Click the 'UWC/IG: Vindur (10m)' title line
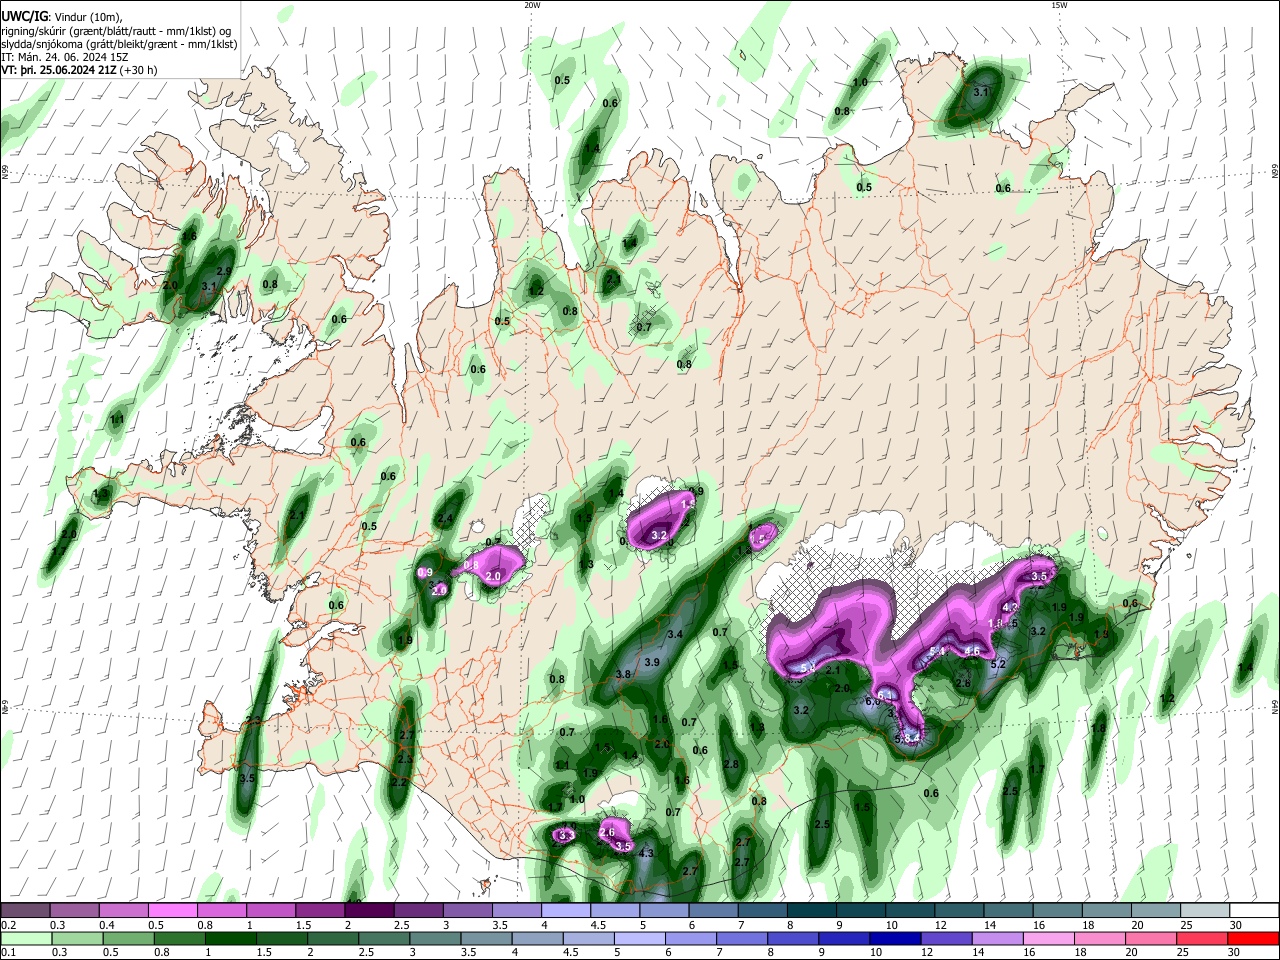This screenshot has width=1280, height=960. pos(61,17)
